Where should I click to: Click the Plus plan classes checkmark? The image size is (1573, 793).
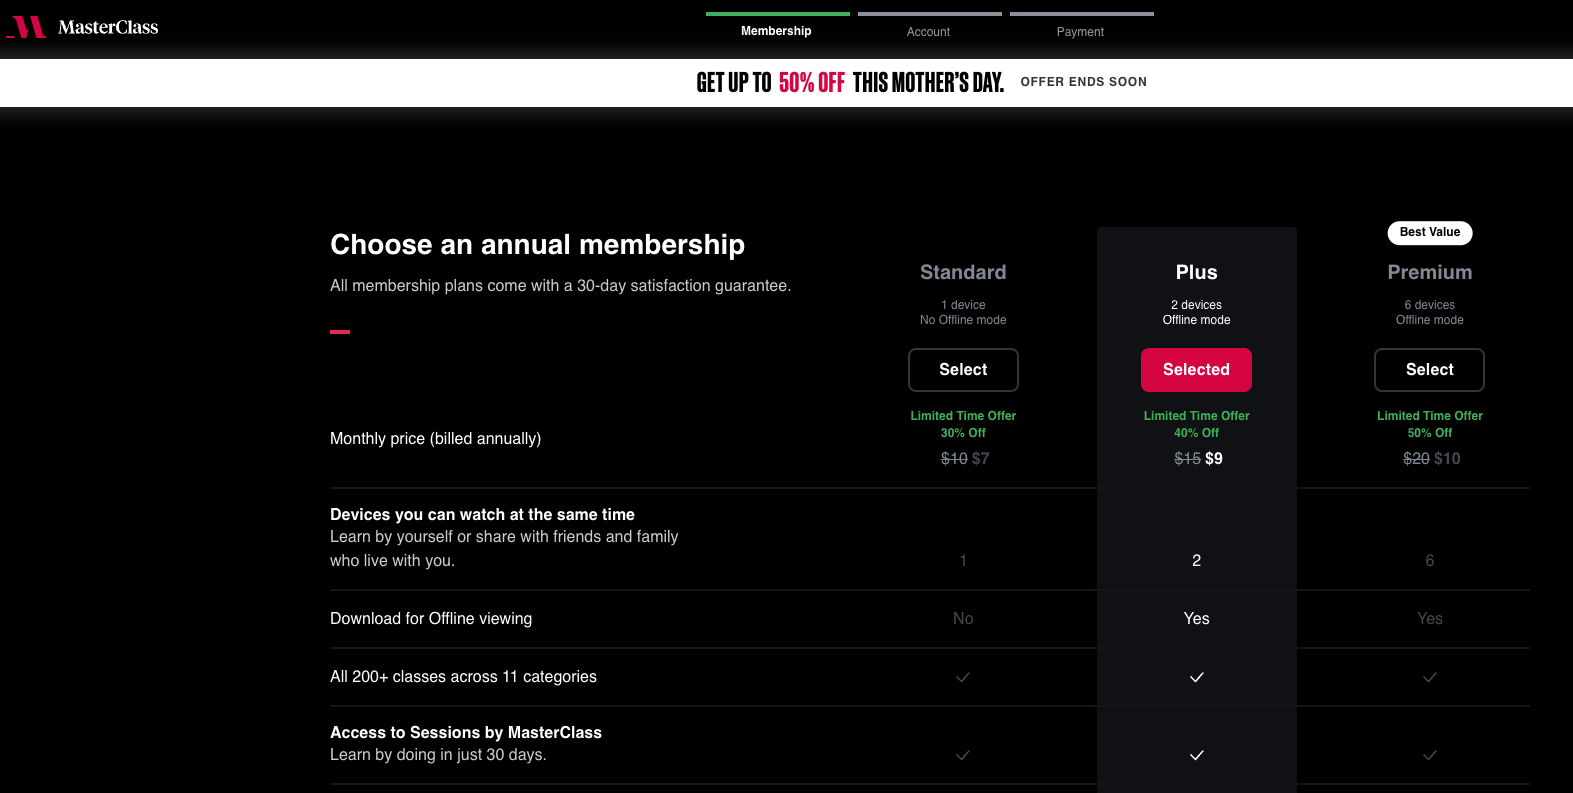(x=1196, y=677)
